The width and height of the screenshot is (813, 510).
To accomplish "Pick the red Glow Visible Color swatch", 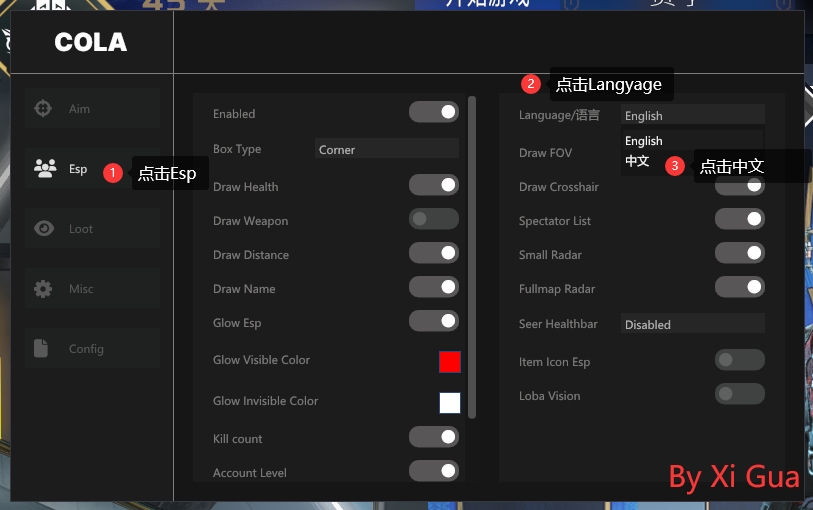I will 449,361.
